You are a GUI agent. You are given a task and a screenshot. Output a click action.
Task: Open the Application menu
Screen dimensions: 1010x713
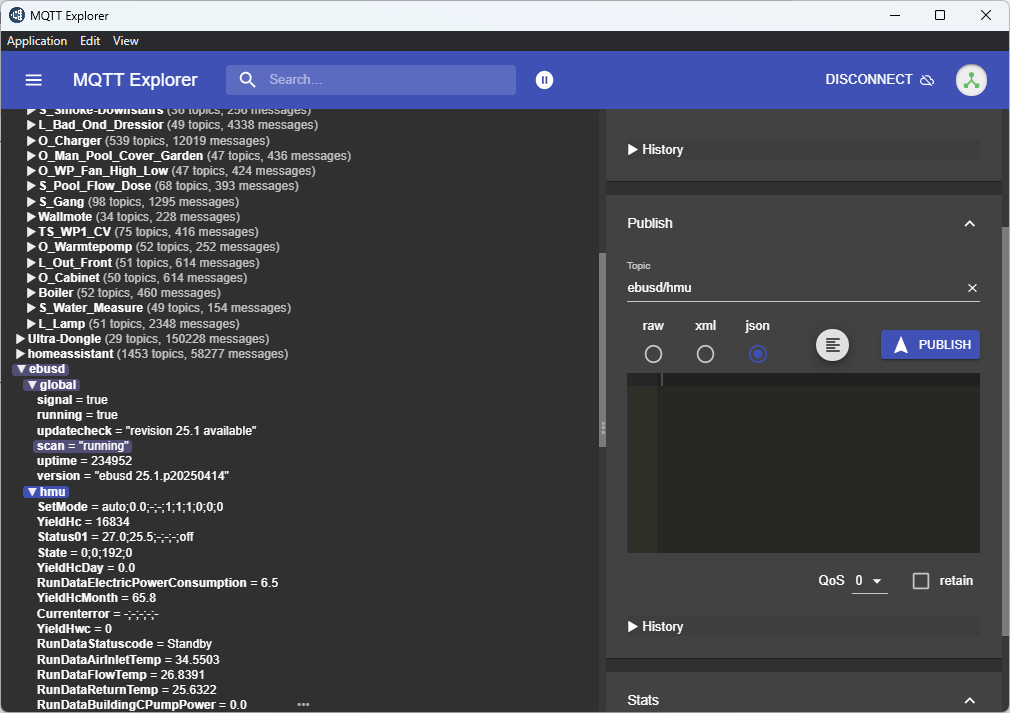pos(37,41)
